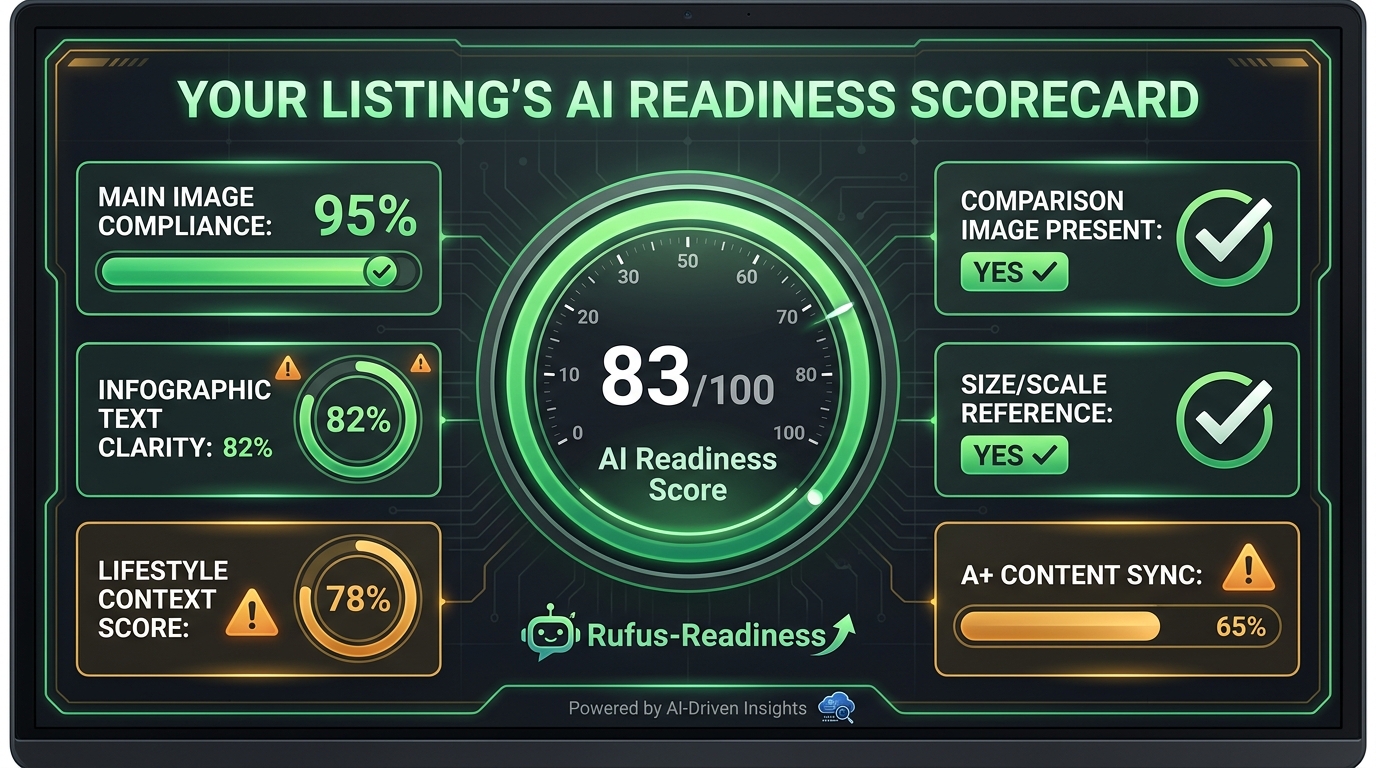Click the YES badge under Size/Scale Reference

tap(1014, 455)
